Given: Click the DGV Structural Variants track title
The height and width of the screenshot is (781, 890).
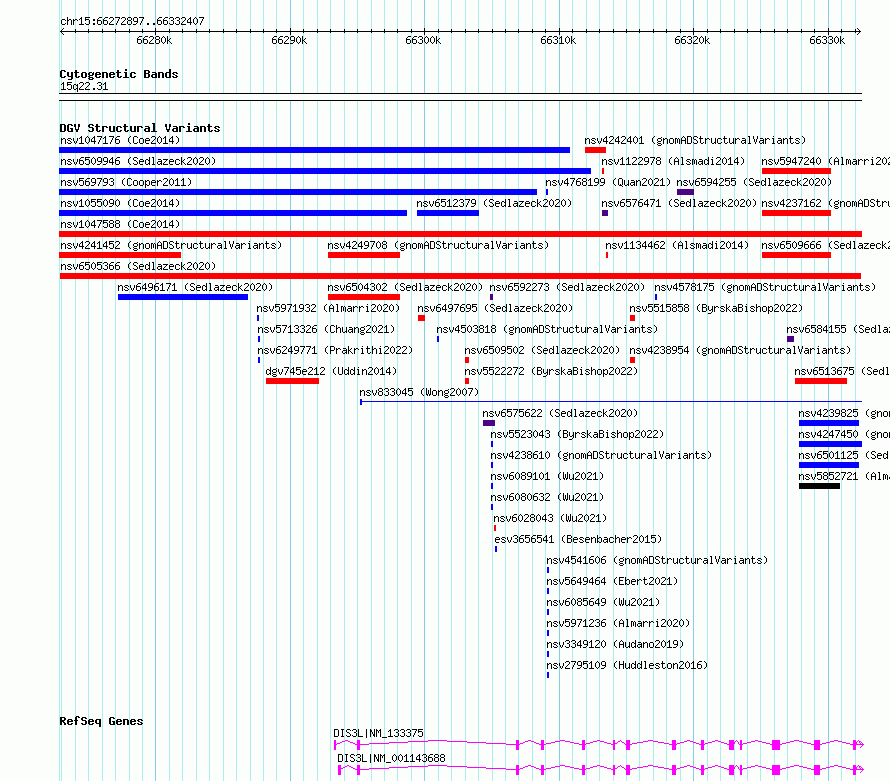Looking at the screenshot, I should coord(140,128).
